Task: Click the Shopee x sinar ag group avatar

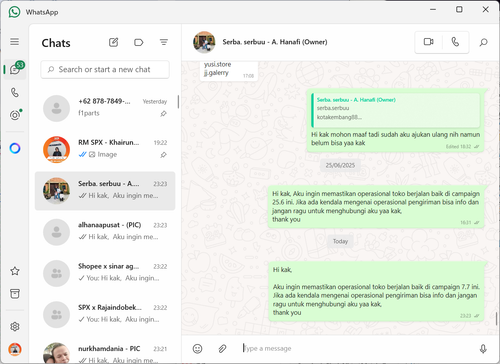Action: point(56,273)
